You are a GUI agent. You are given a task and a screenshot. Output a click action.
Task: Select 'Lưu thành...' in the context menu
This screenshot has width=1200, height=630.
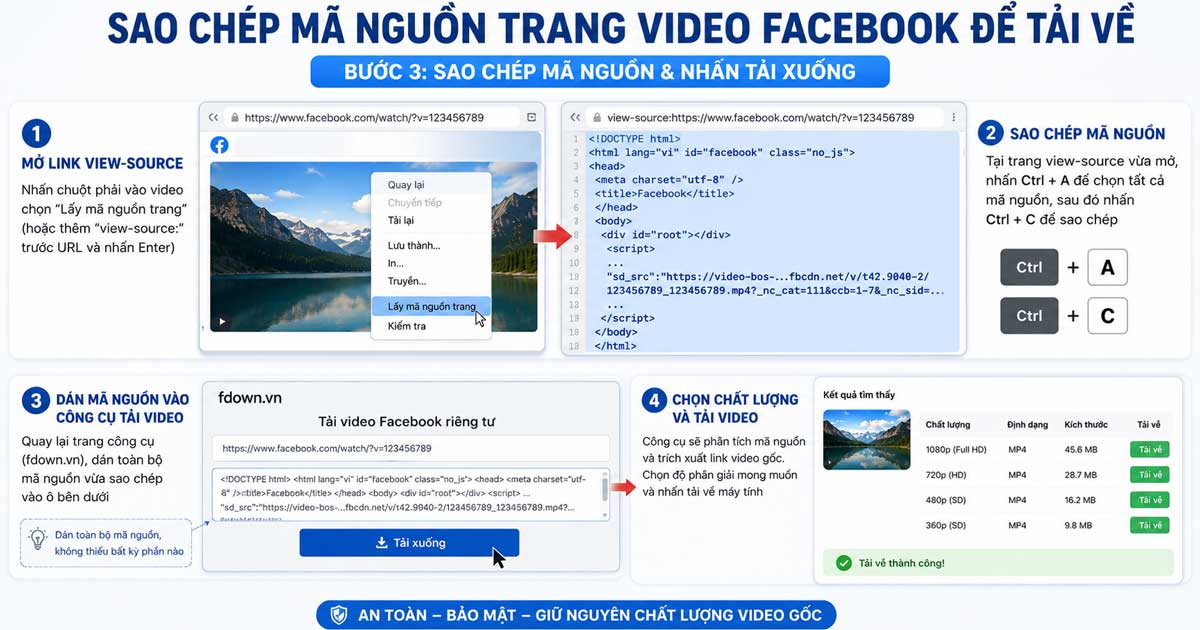(x=414, y=245)
